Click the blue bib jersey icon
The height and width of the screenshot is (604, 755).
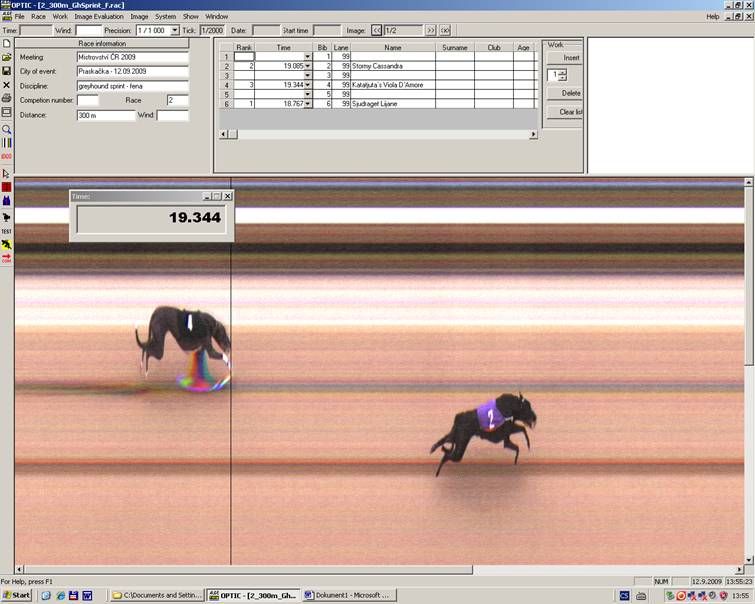pyautogui.click(x=6, y=200)
